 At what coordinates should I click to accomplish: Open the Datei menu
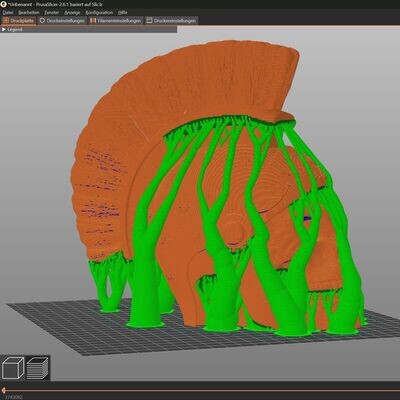8,12
